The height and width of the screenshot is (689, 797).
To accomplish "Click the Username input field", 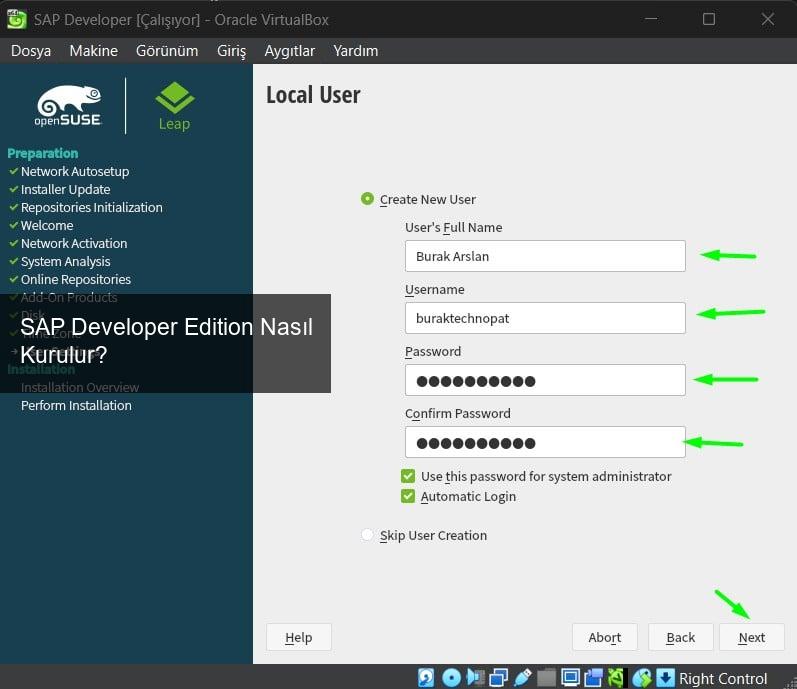I will pyautogui.click(x=544, y=318).
